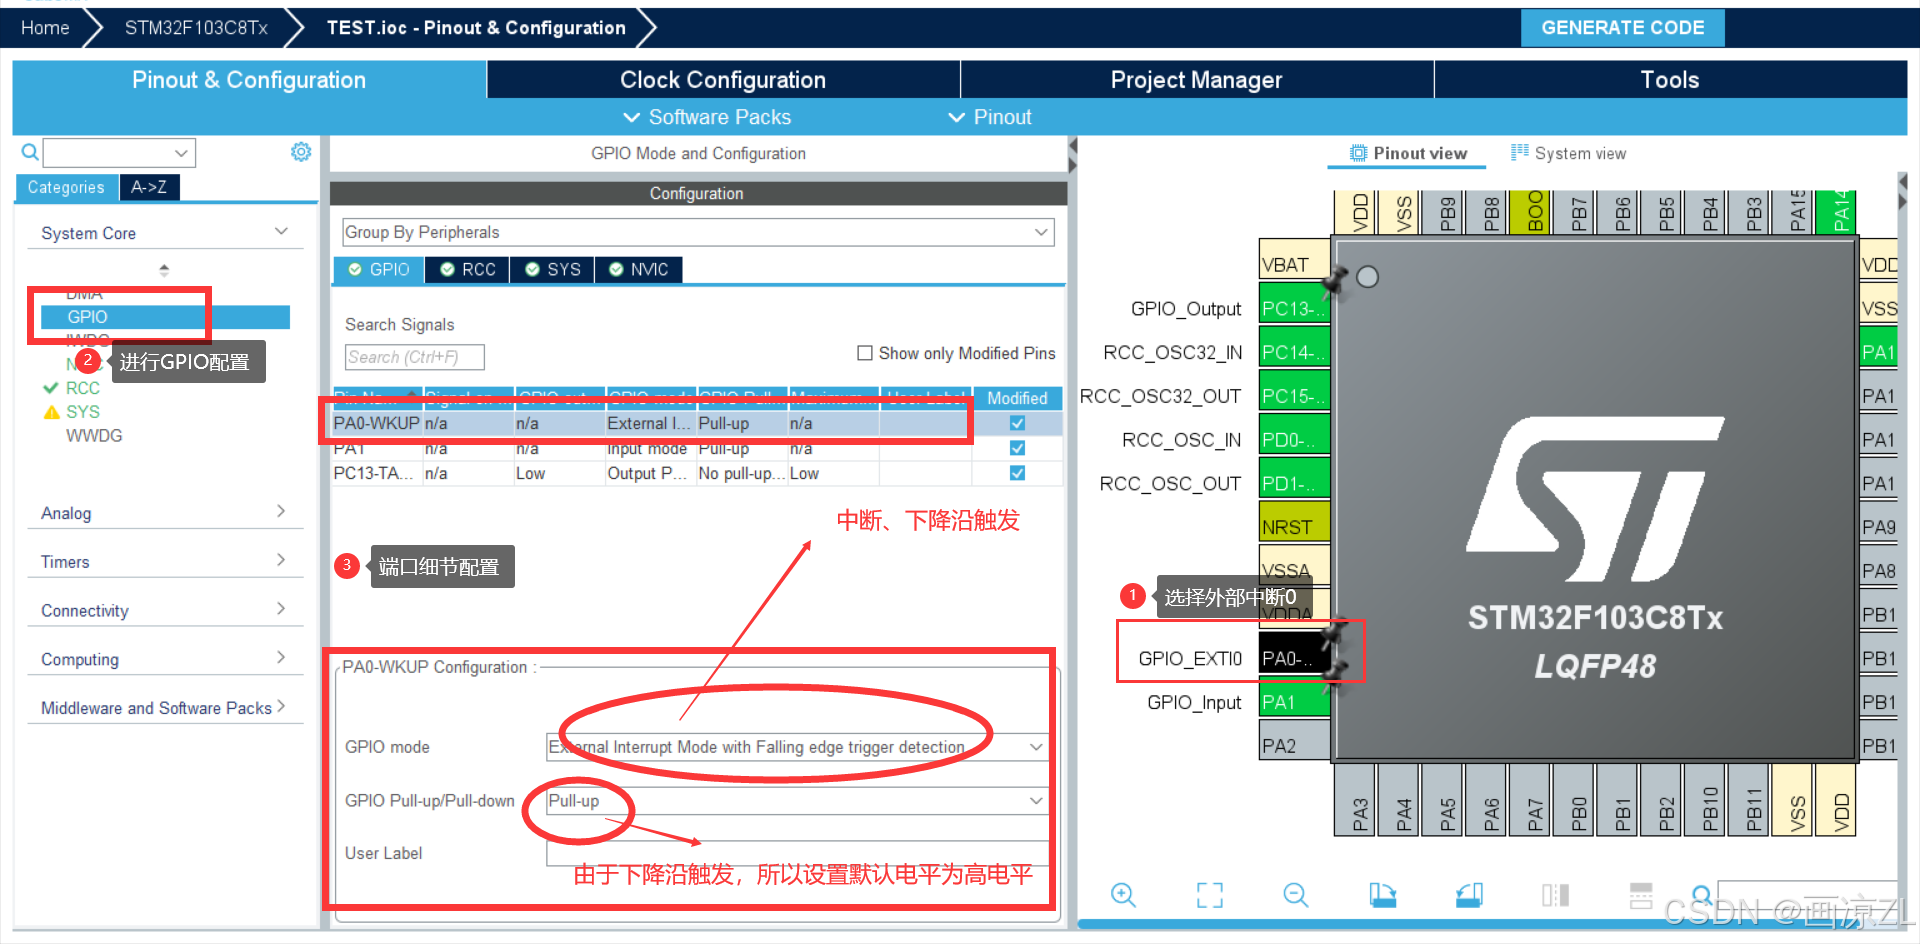Click the STM32F103C8Tx breadcrumb

(196, 28)
